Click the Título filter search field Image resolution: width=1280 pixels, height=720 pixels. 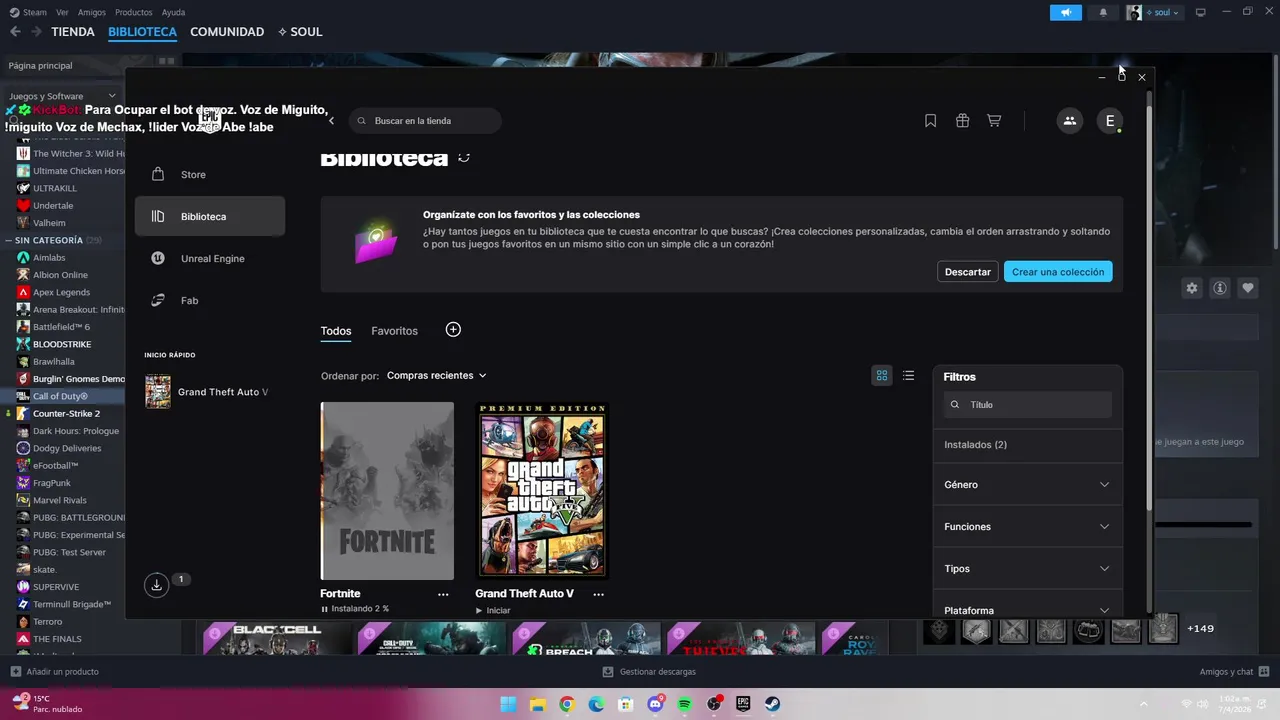coord(1028,405)
